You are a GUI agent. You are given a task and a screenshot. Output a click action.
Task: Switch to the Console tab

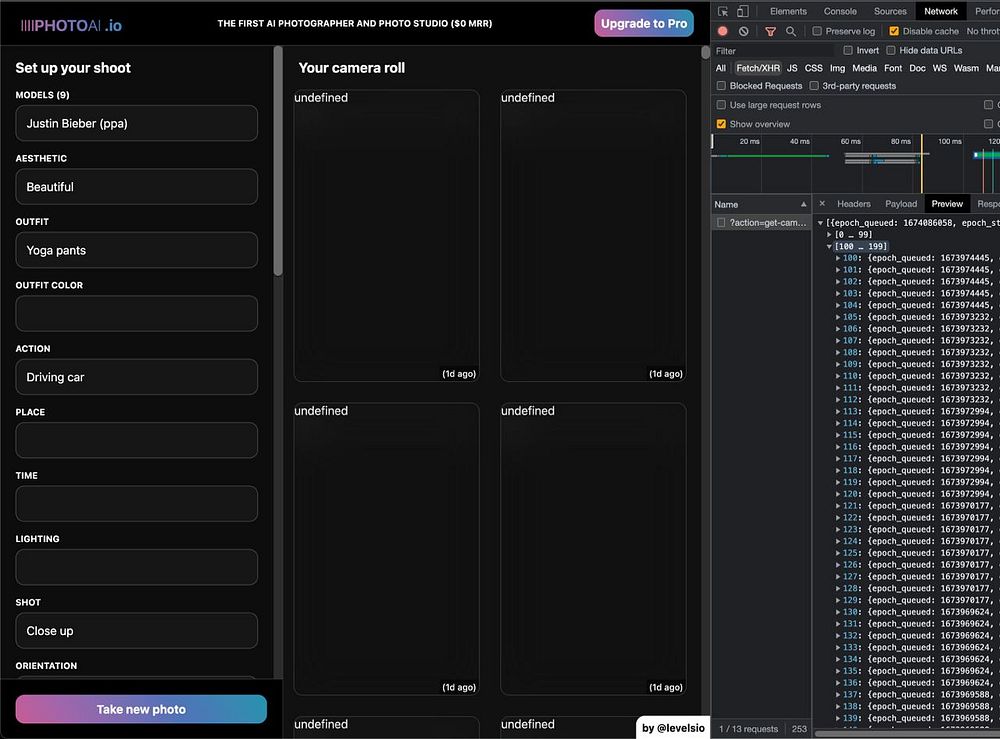840,11
